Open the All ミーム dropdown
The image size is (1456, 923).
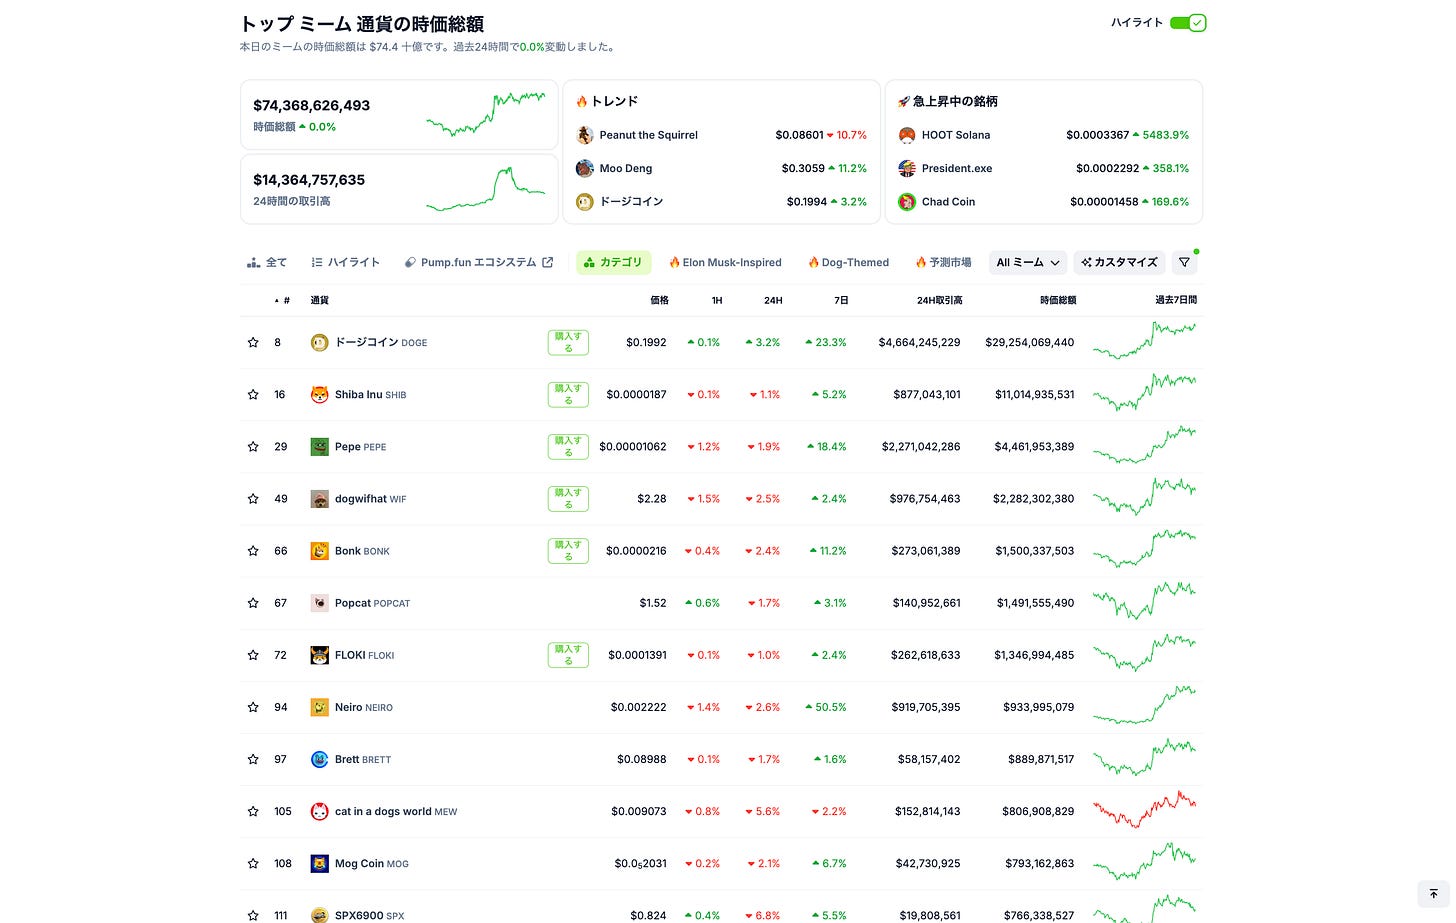click(x=1028, y=262)
